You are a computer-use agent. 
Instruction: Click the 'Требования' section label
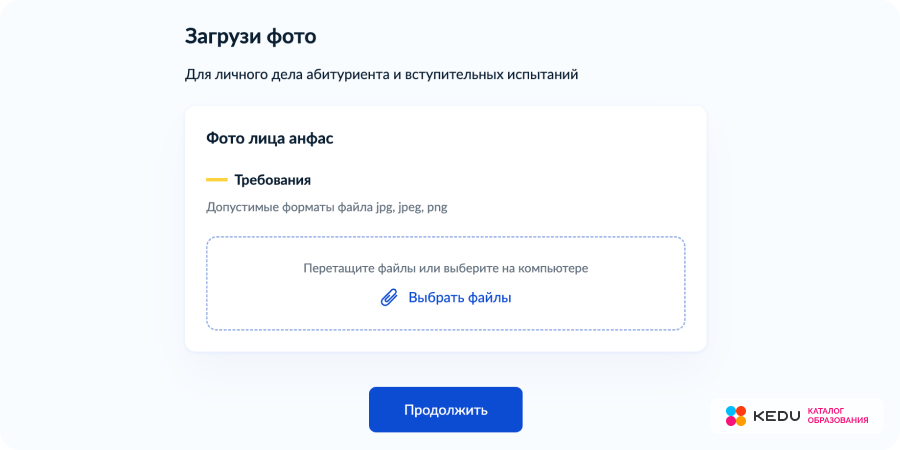click(272, 180)
